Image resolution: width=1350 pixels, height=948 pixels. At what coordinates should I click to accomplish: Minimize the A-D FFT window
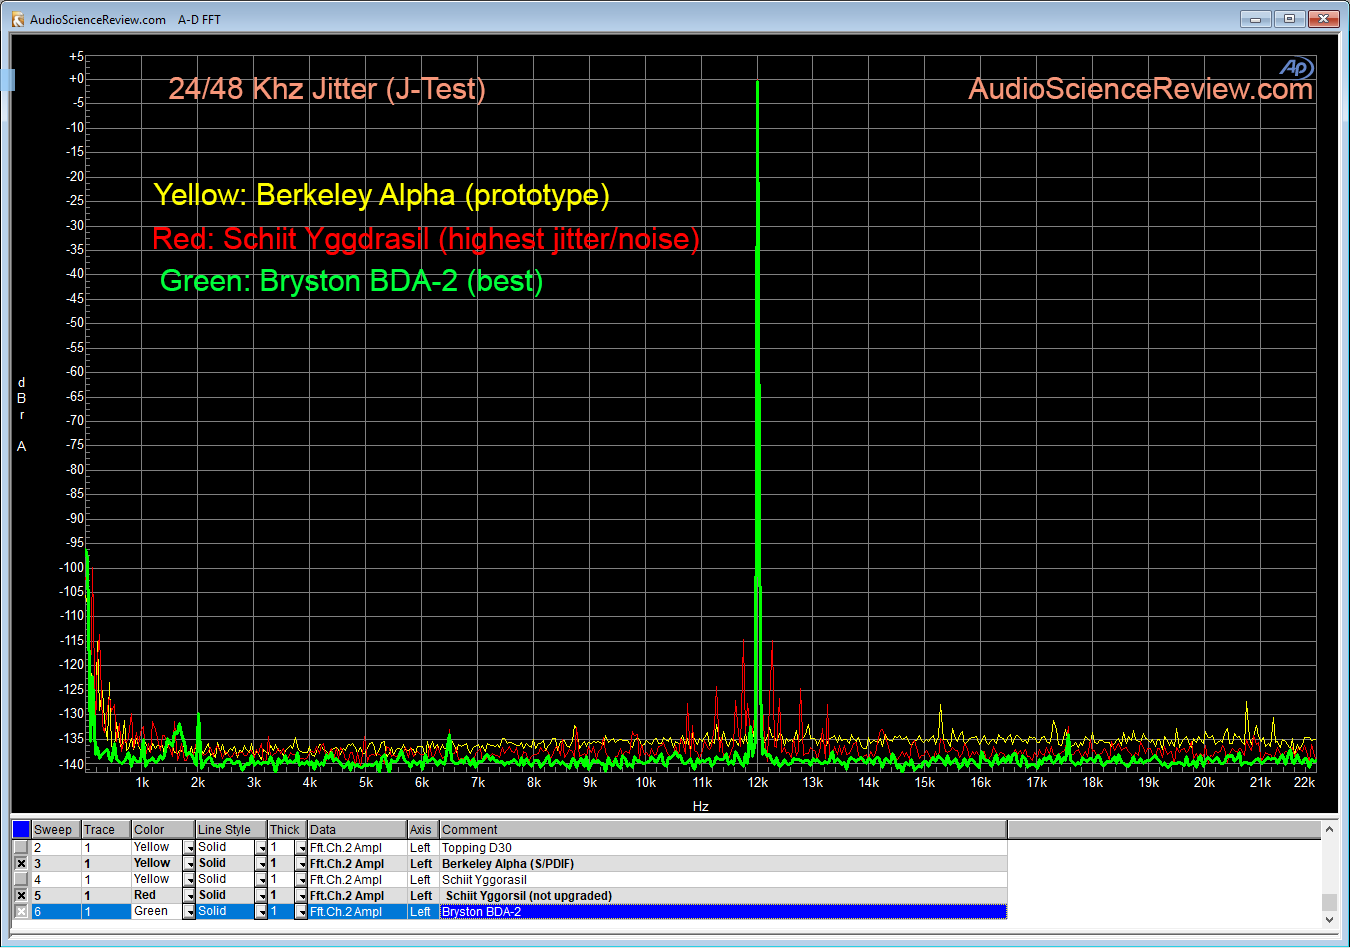point(1255,19)
